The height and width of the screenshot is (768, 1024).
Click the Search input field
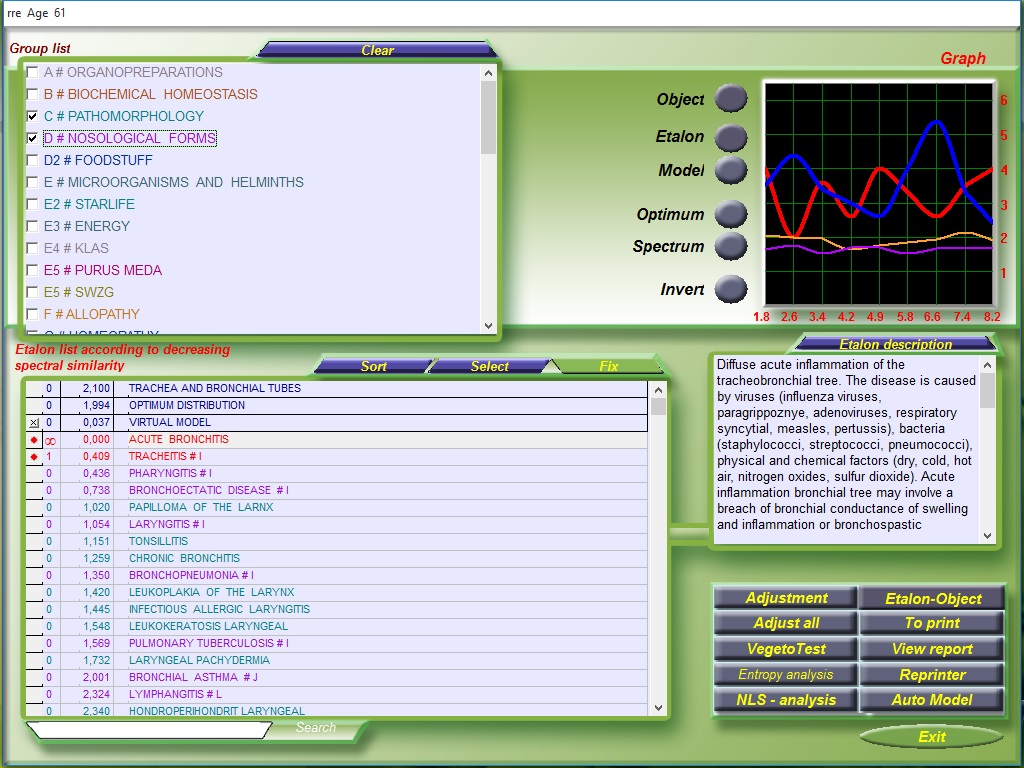click(150, 730)
